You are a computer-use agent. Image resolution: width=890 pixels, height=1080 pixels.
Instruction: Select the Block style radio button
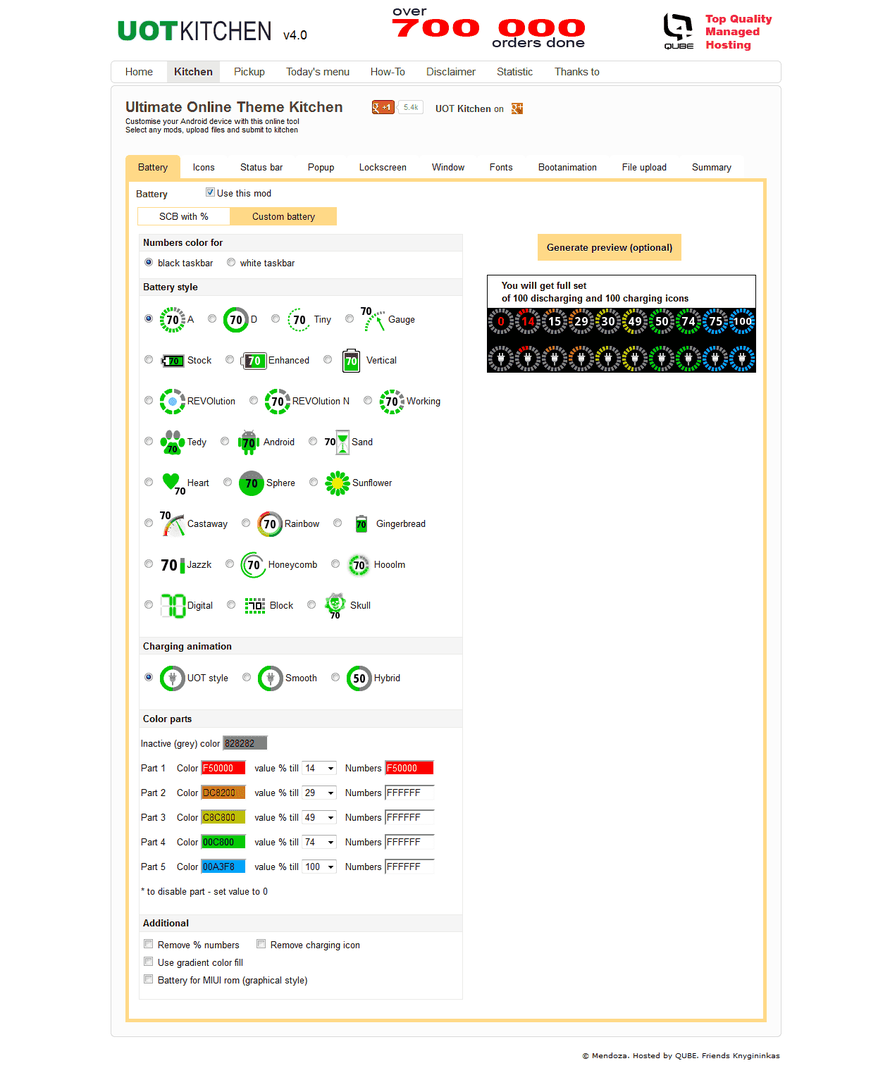click(x=231, y=605)
